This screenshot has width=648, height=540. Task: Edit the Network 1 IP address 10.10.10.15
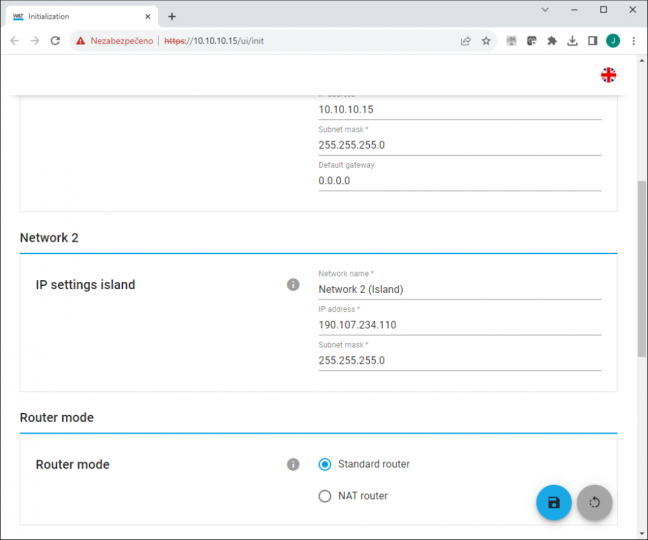tap(460, 109)
